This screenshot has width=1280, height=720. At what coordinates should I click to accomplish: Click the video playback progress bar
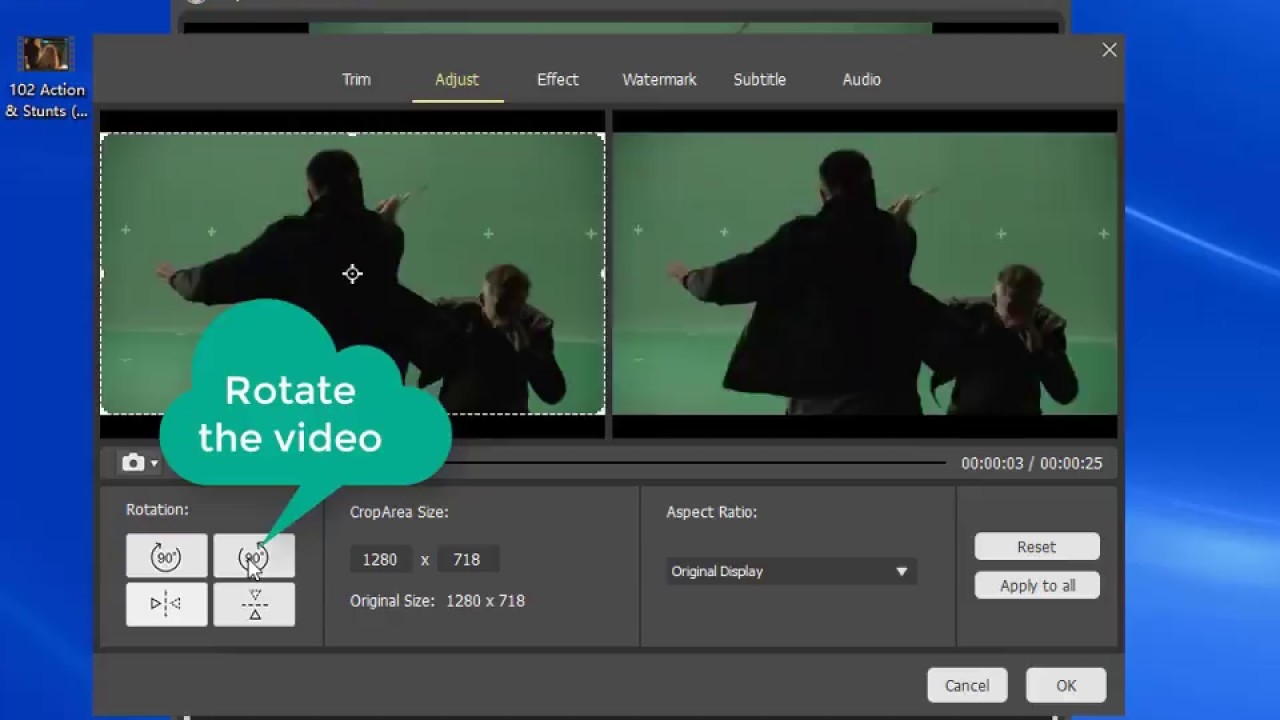pos(700,463)
